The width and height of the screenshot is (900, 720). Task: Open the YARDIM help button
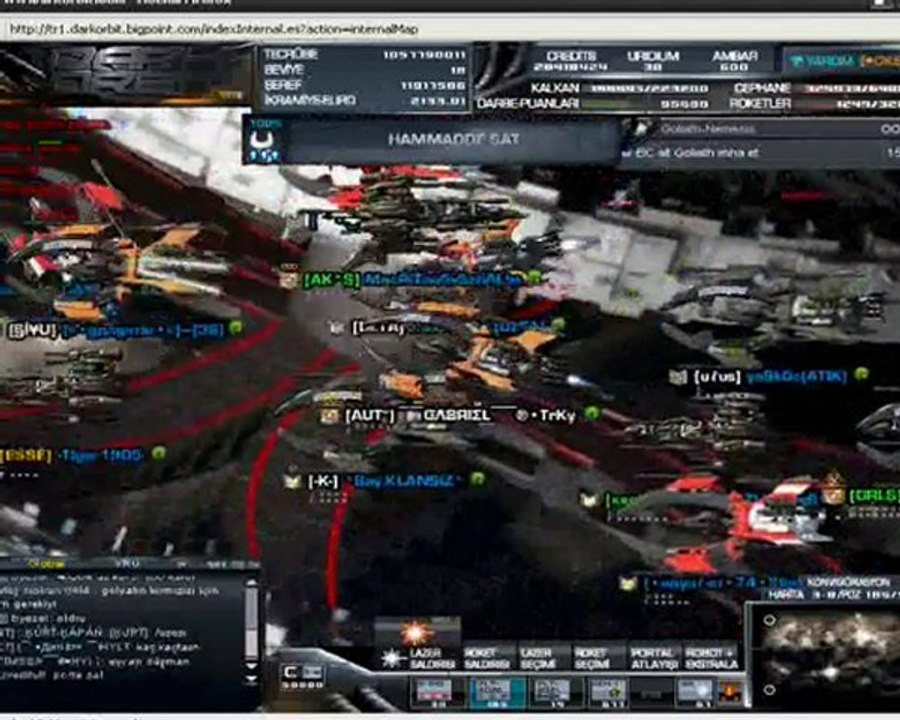[820, 61]
